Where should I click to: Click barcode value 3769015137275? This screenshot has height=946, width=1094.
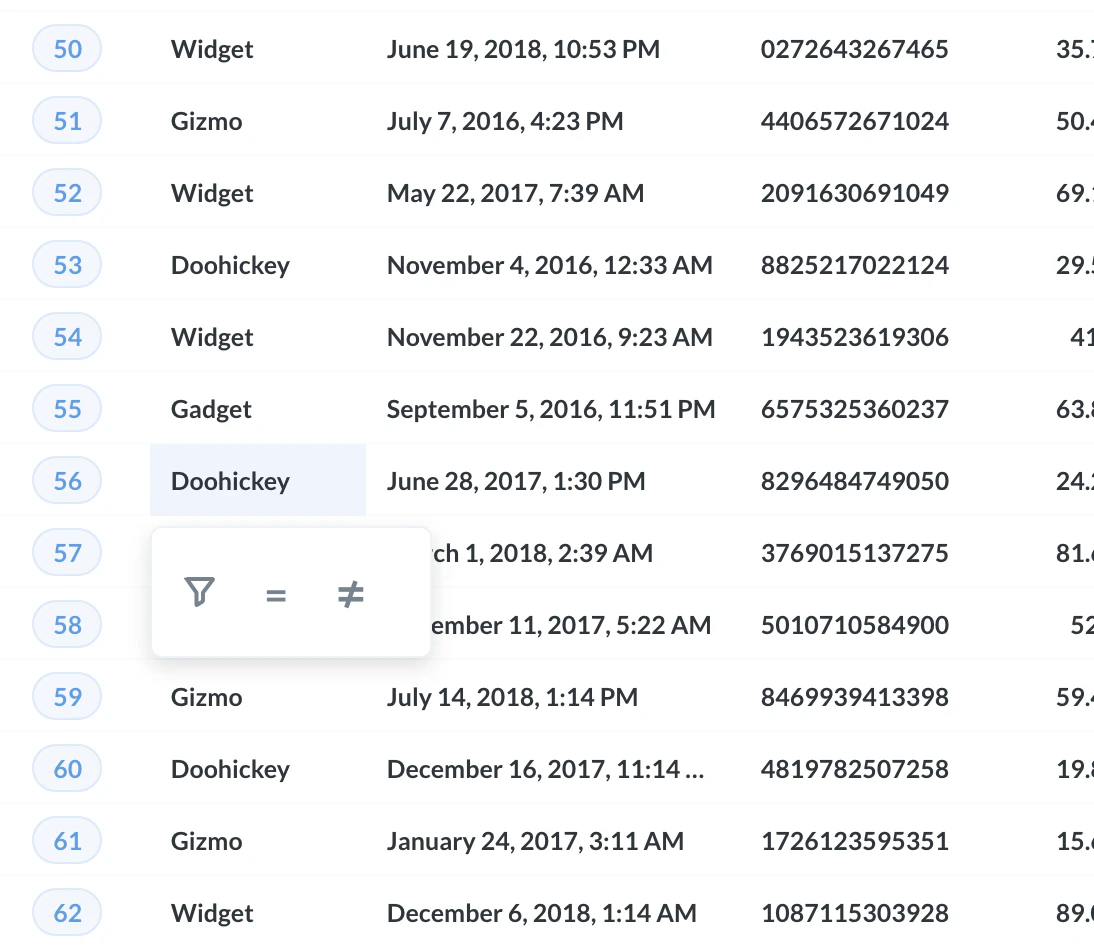[x=855, y=553]
